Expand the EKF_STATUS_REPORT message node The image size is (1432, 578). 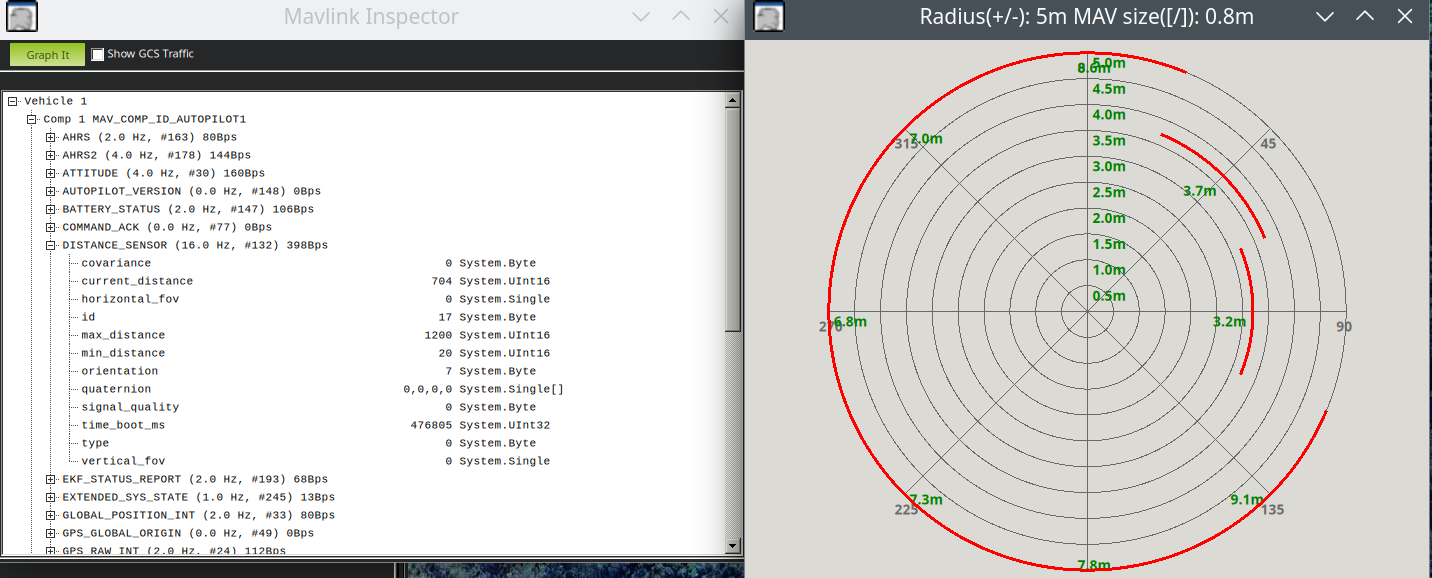(x=51, y=479)
